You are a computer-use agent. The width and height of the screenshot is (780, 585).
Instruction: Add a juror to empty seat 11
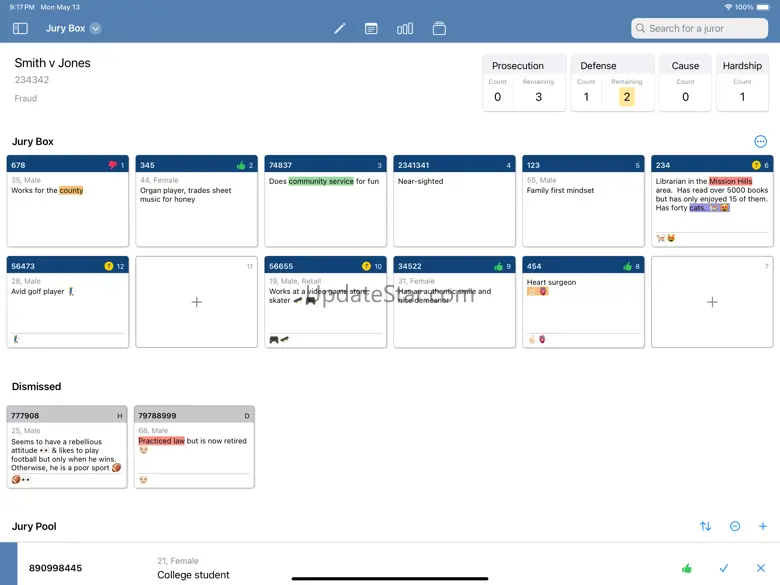[x=196, y=302]
